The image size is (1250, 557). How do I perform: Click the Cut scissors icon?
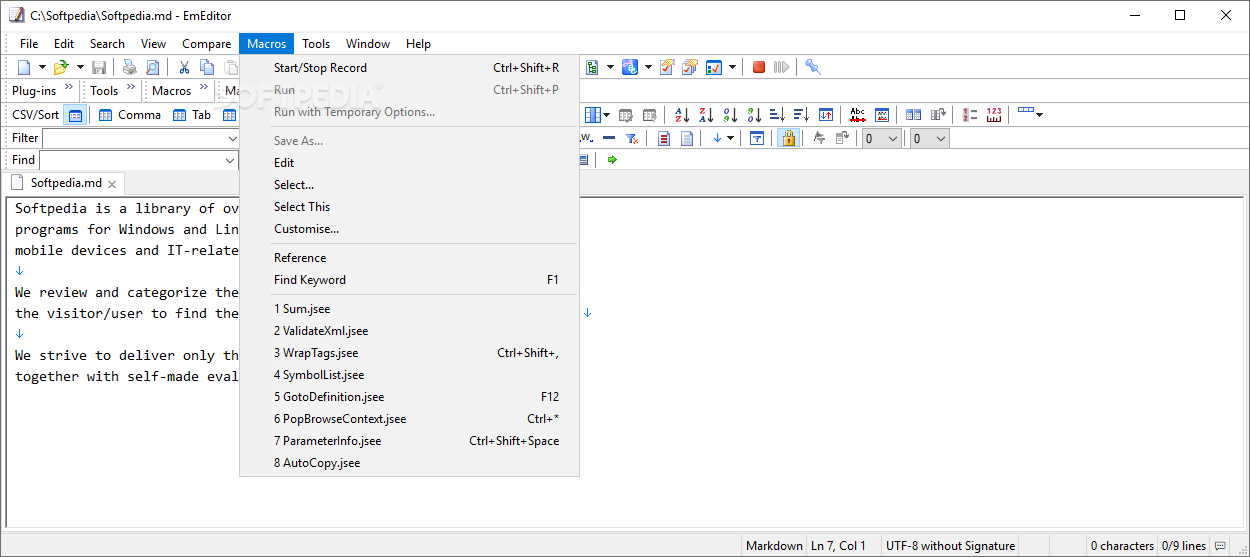tap(184, 67)
